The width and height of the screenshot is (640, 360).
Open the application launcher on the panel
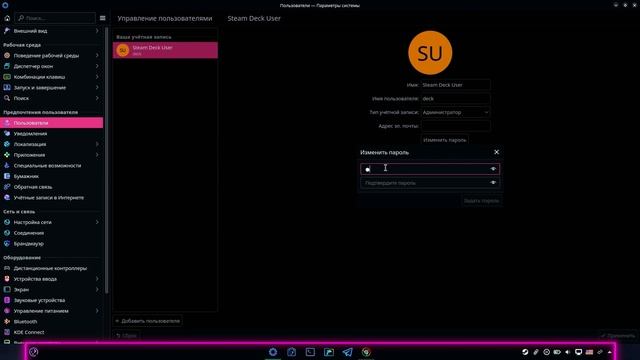point(33,352)
